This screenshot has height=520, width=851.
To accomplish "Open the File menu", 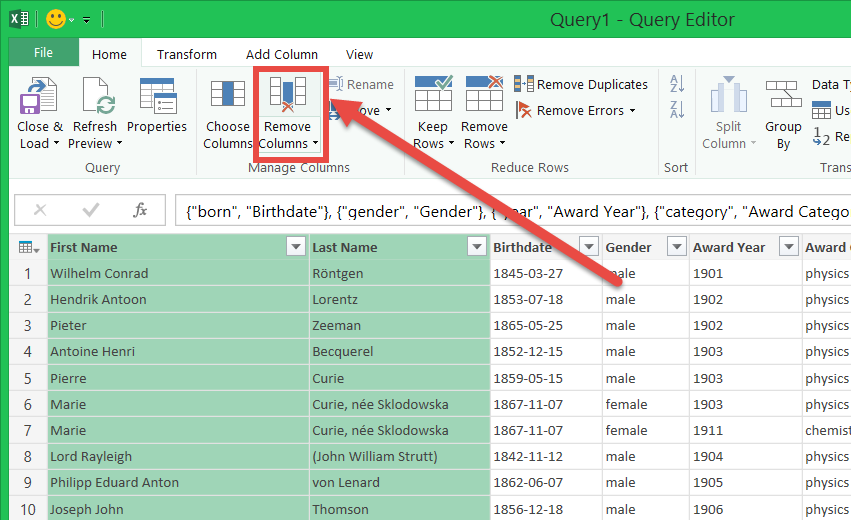I will pos(44,53).
